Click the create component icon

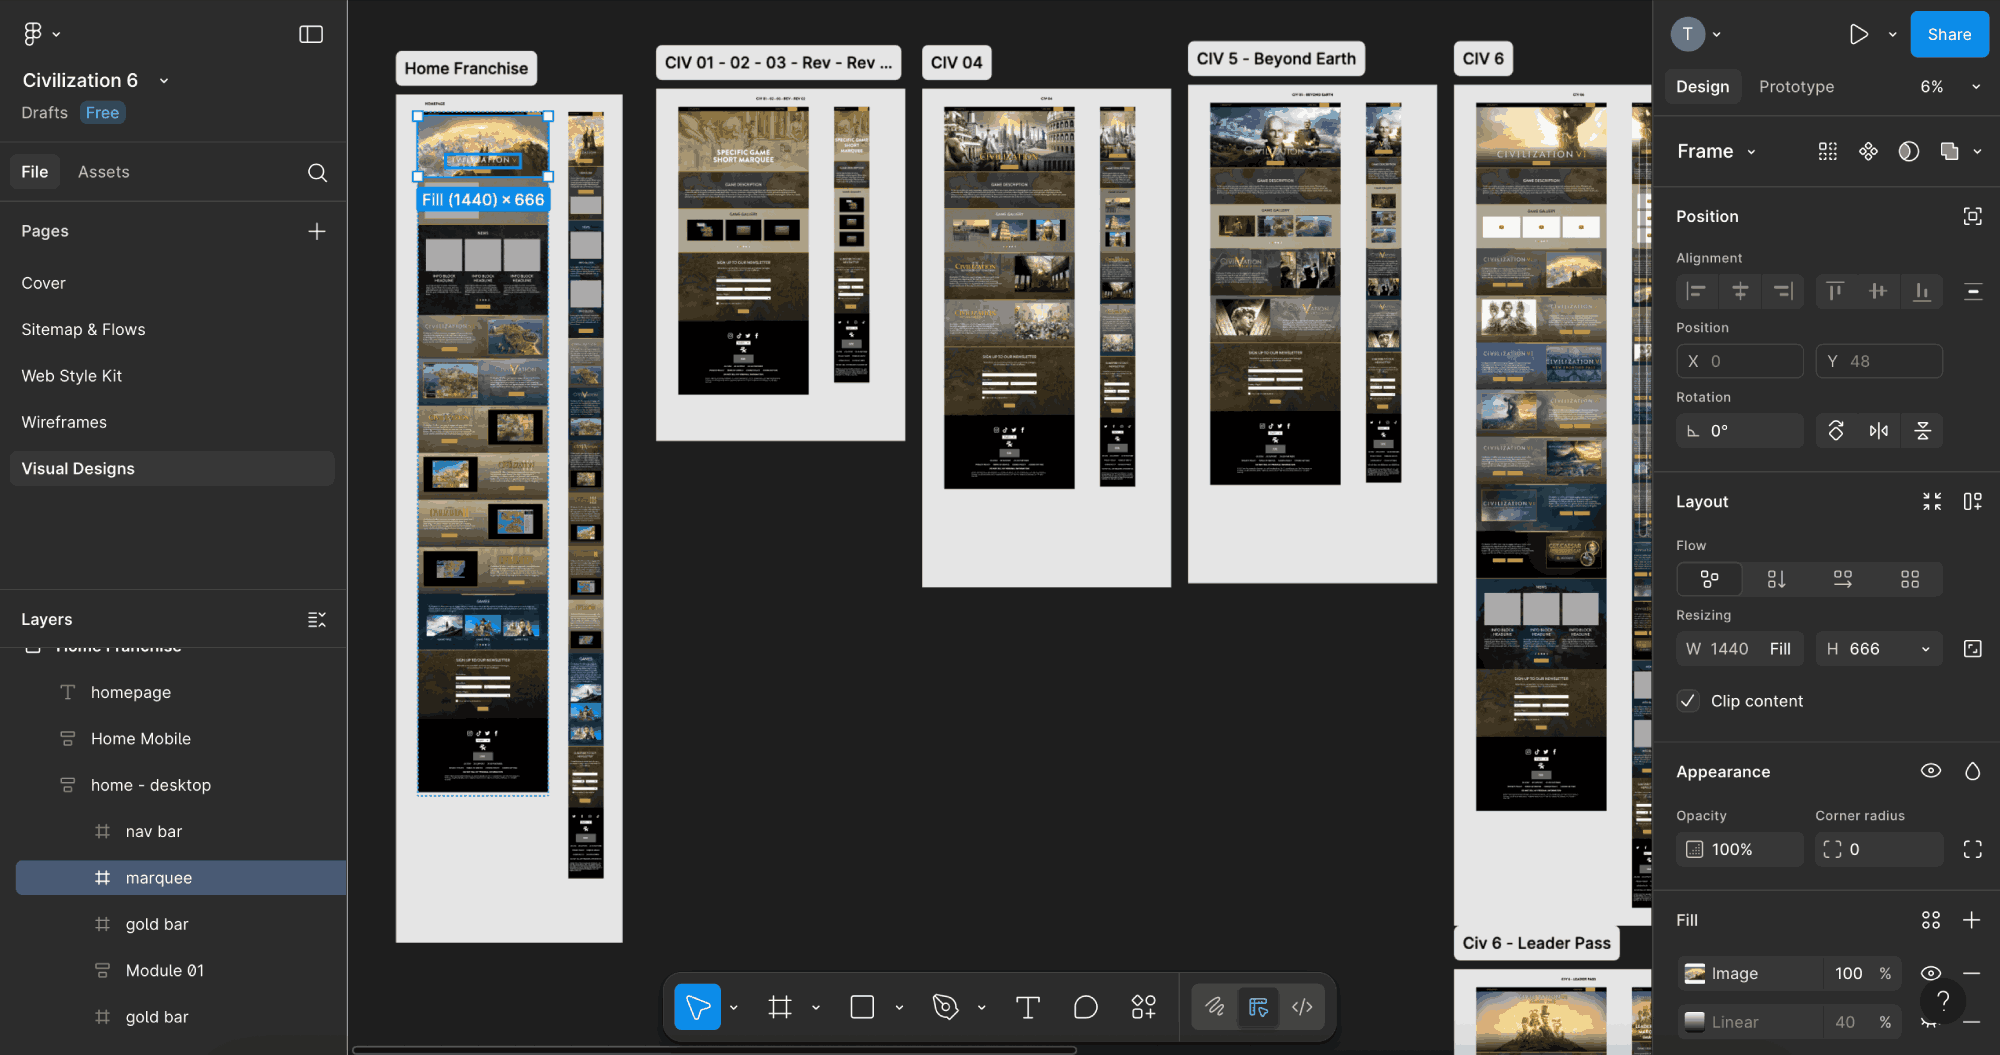point(1868,151)
